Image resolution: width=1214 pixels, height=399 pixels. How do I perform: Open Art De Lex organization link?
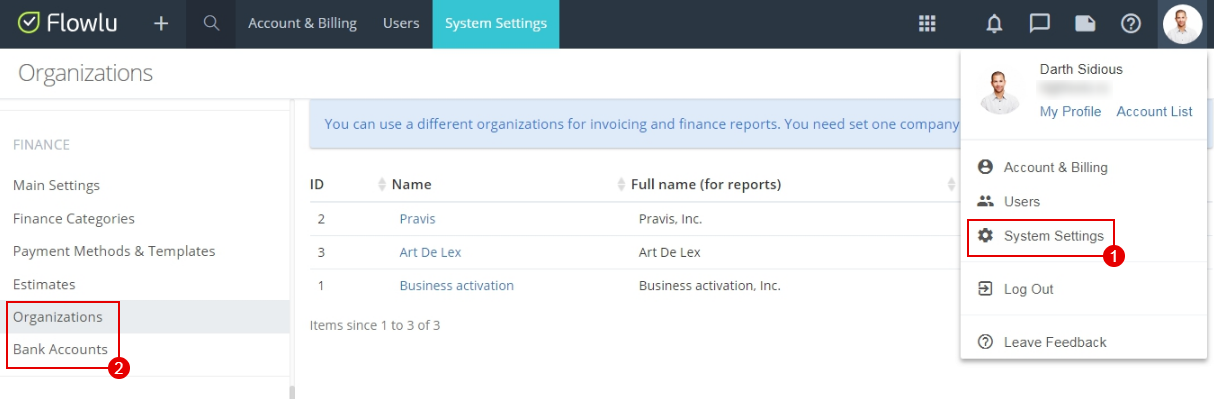(430, 252)
